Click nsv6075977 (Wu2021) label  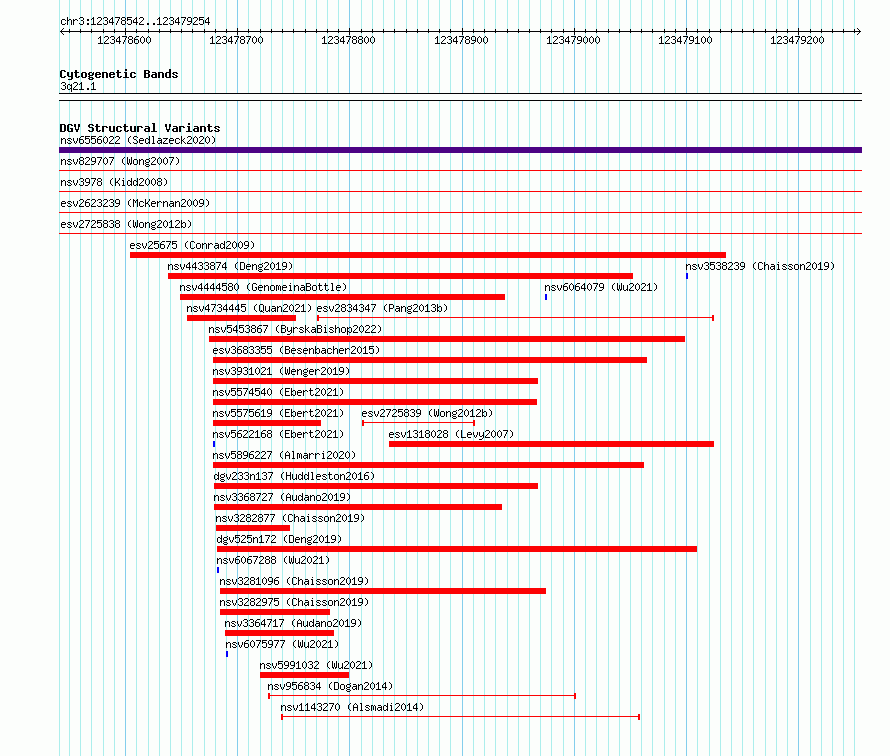point(282,644)
